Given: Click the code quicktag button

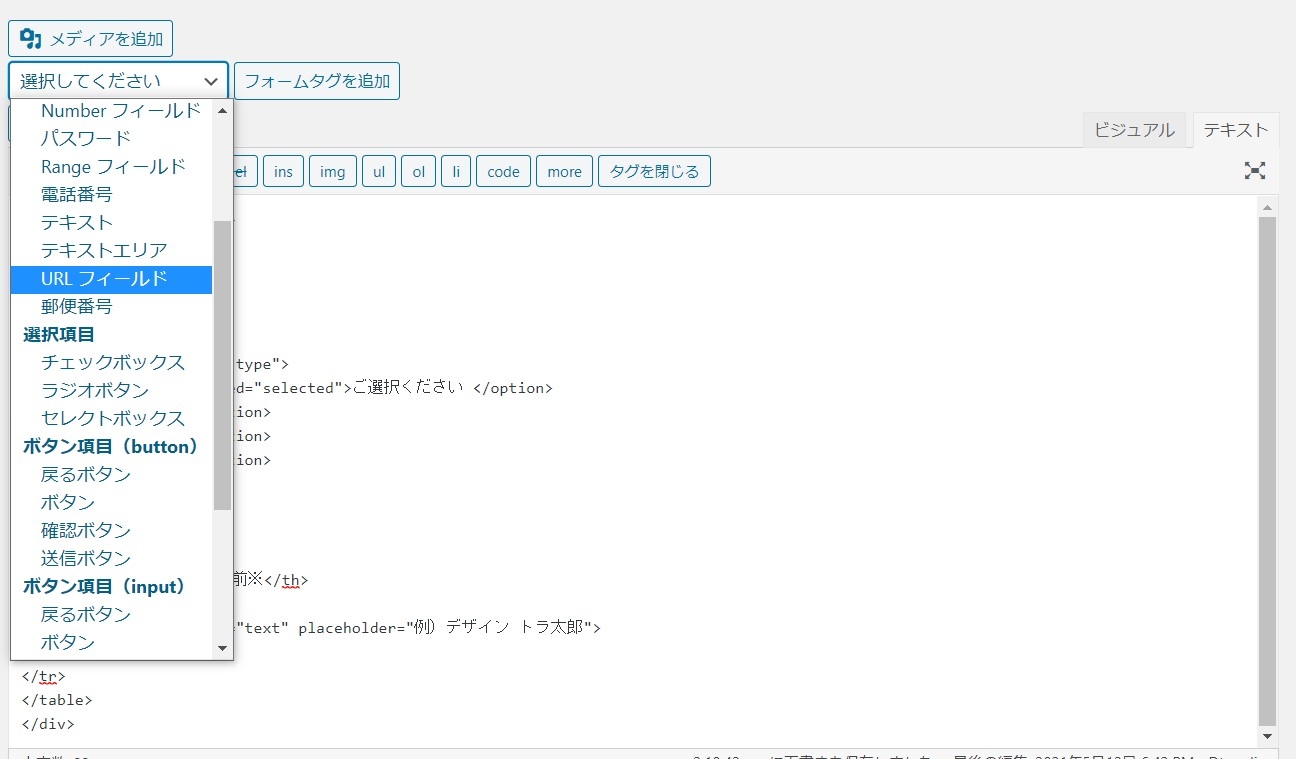Looking at the screenshot, I should point(503,172).
